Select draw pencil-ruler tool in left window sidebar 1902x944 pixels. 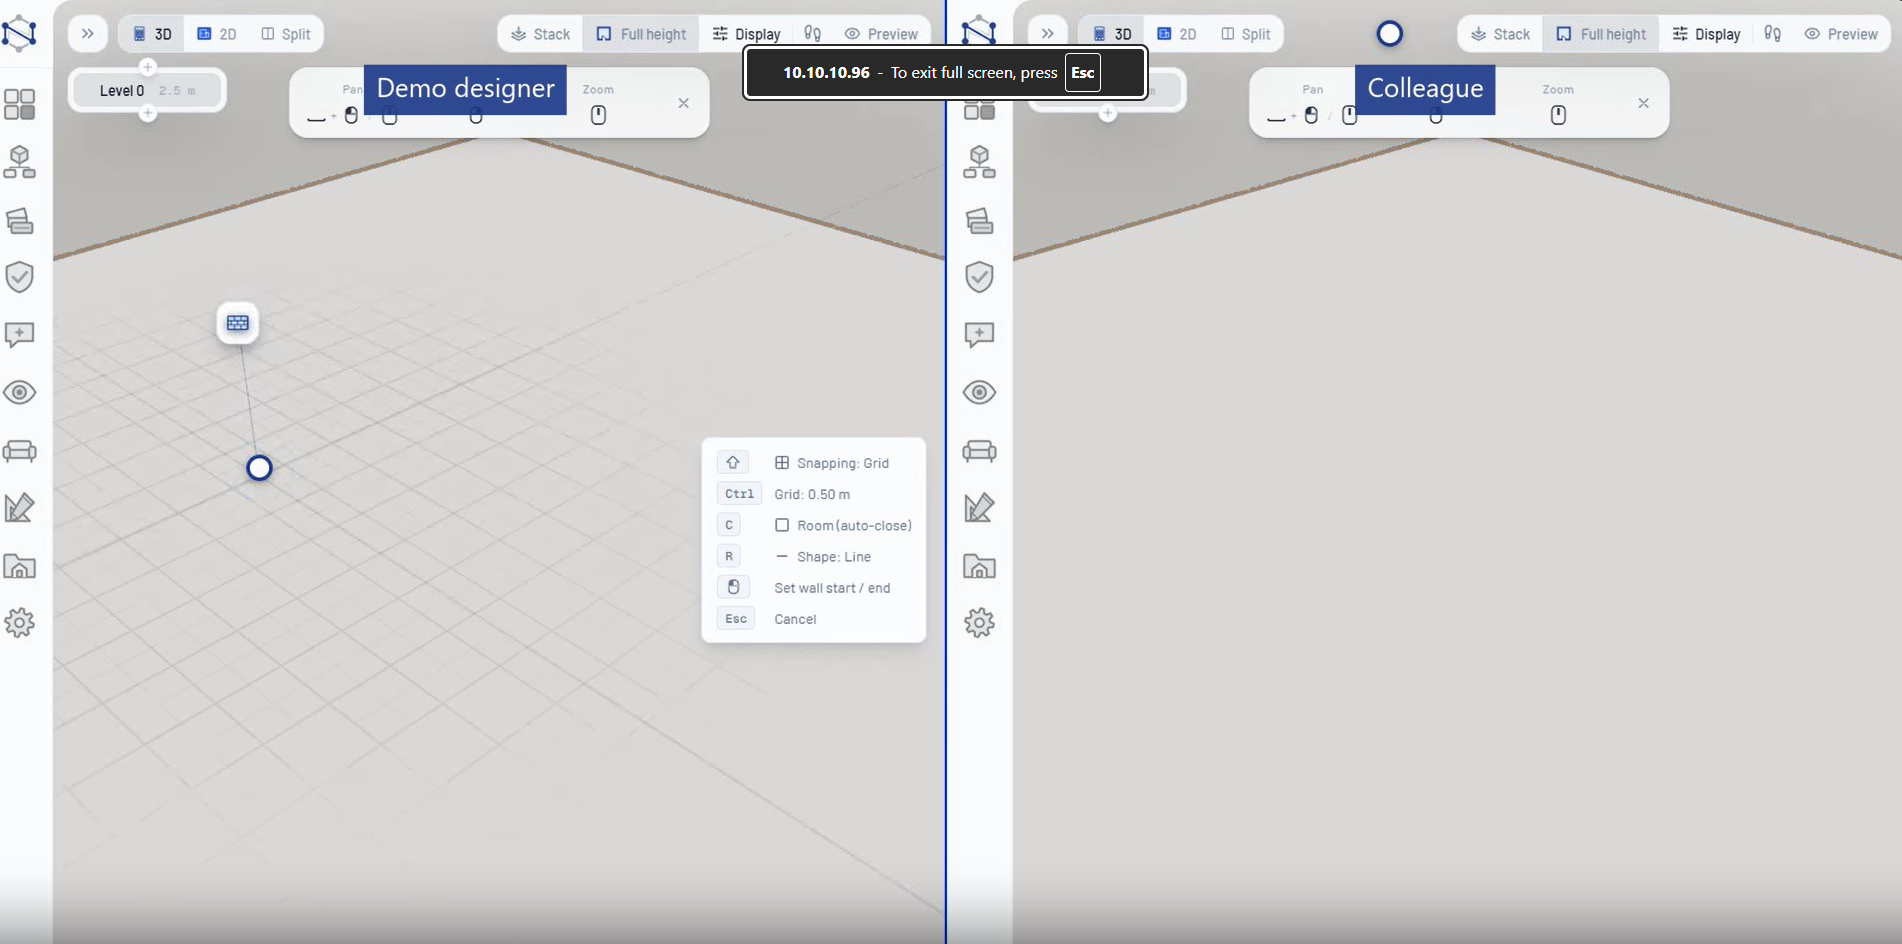point(20,508)
